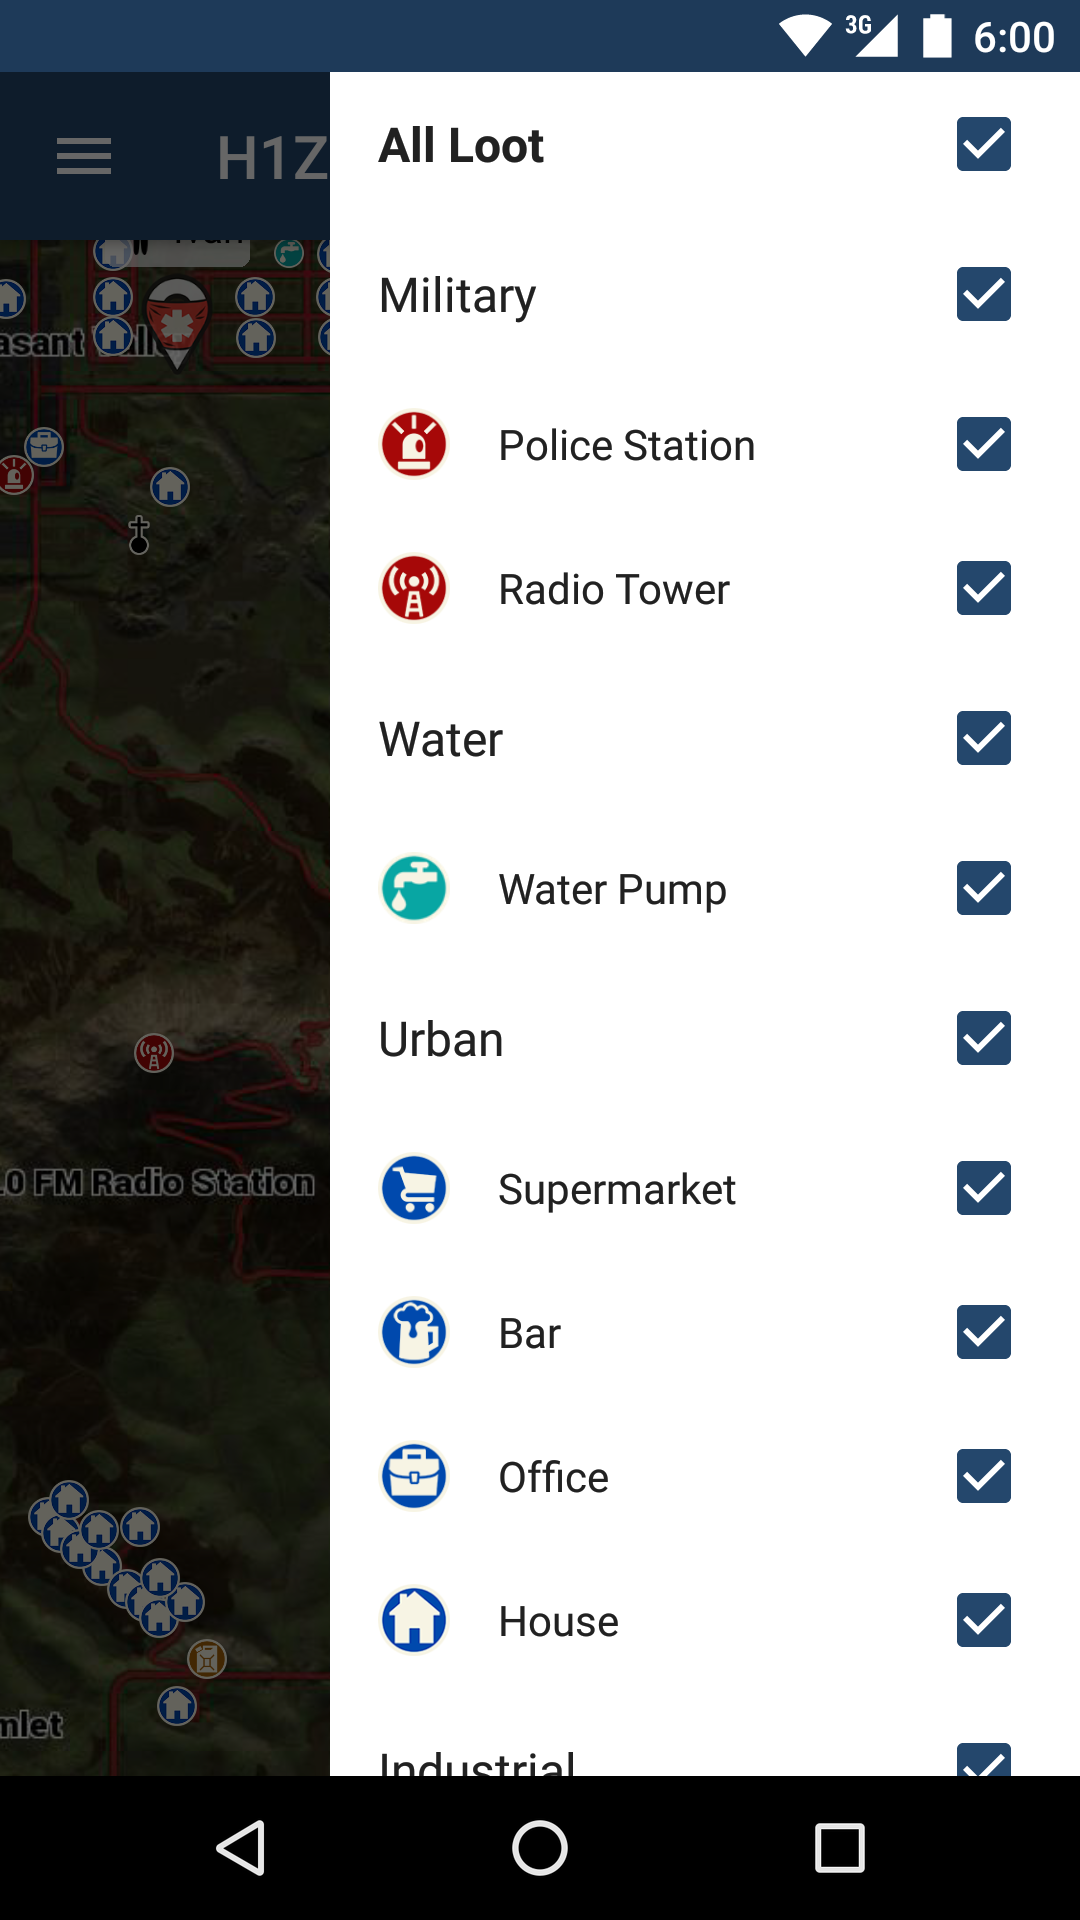
Task: Tap the Radio Tower icon in filter list
Action: tap(414, 588)
